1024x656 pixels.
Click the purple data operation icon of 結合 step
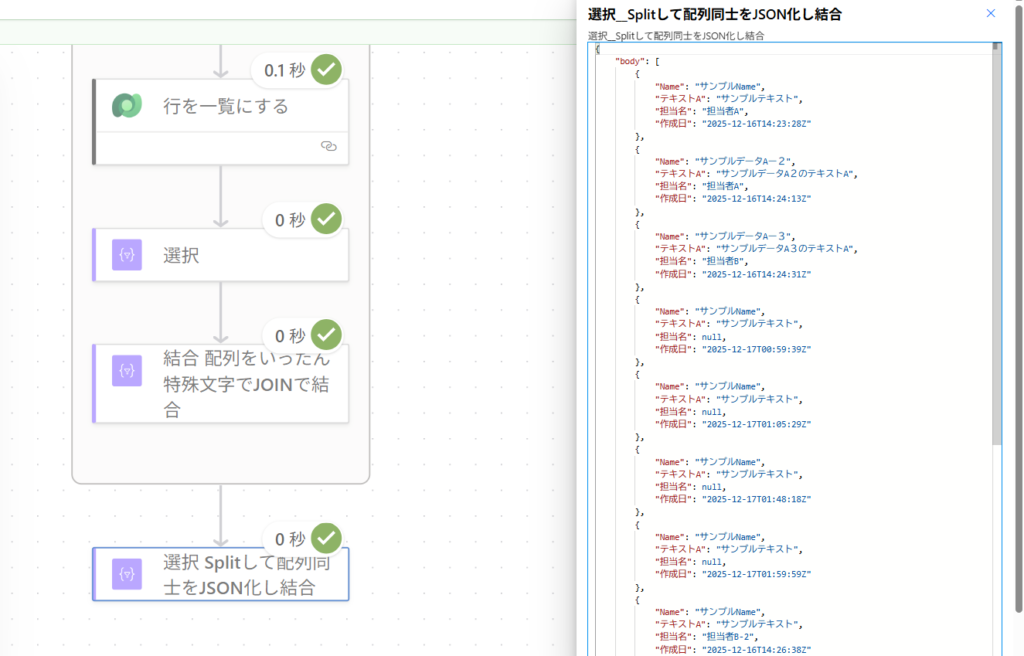[127, 370]
